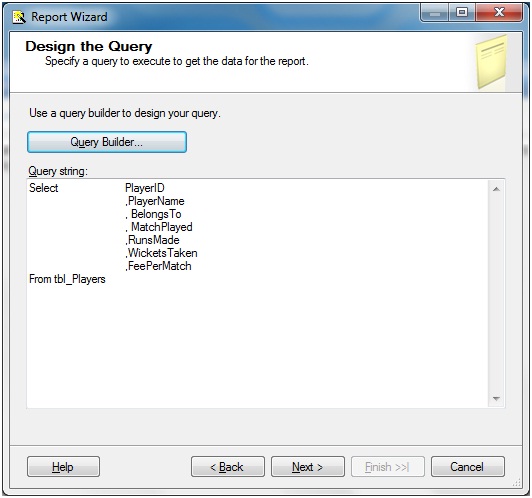The width and height of the screenshot is (532, 498).
Task: Click the yellow notepad wizard icon
Action: pos(492,62)
